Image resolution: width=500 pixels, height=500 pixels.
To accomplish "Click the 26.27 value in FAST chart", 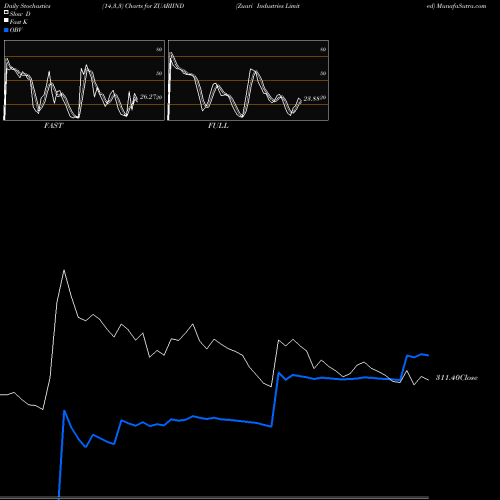I will 148,97.
